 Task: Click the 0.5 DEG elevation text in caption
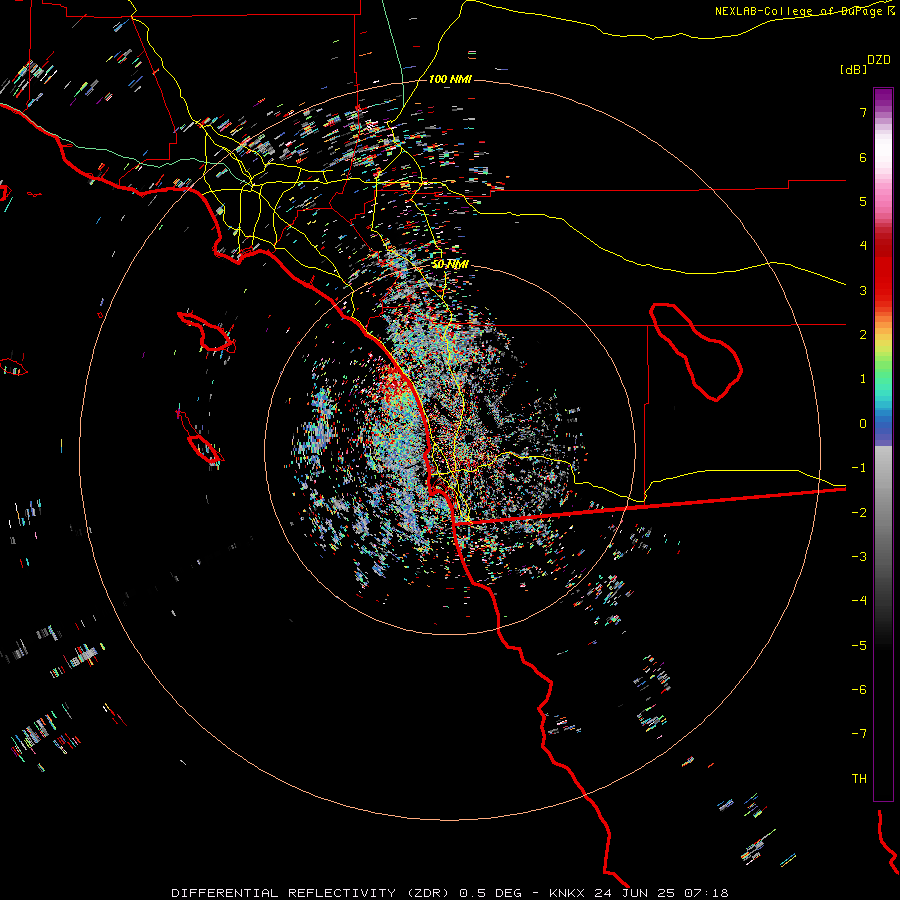[490, 893]
